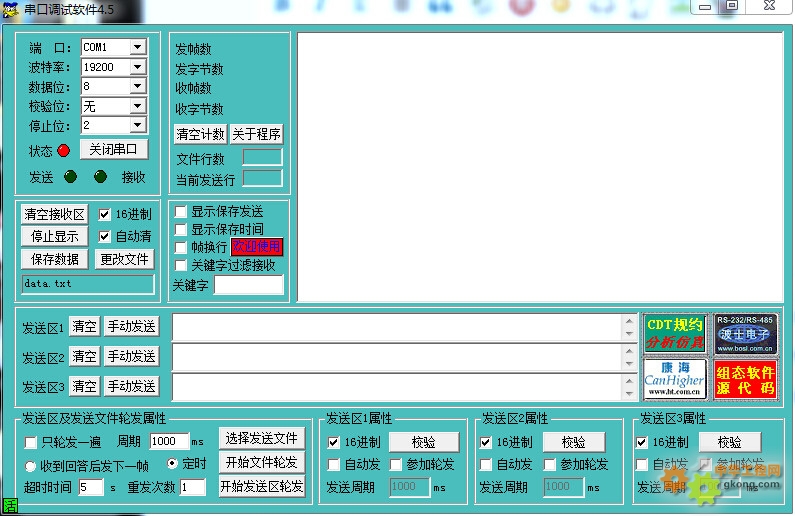This screenshot has height=516, width=795.
Task: Toggle 16进制 in 发送区2属性
Action: point(486,442)
